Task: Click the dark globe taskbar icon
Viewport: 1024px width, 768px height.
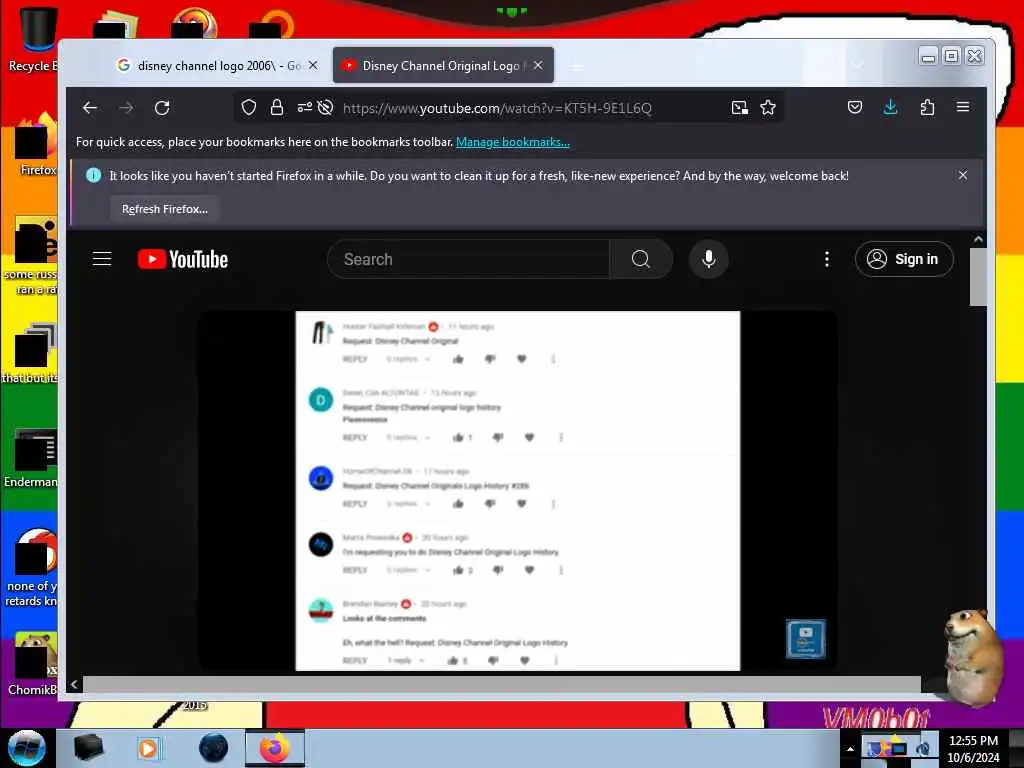Action: tap(214, 748)
